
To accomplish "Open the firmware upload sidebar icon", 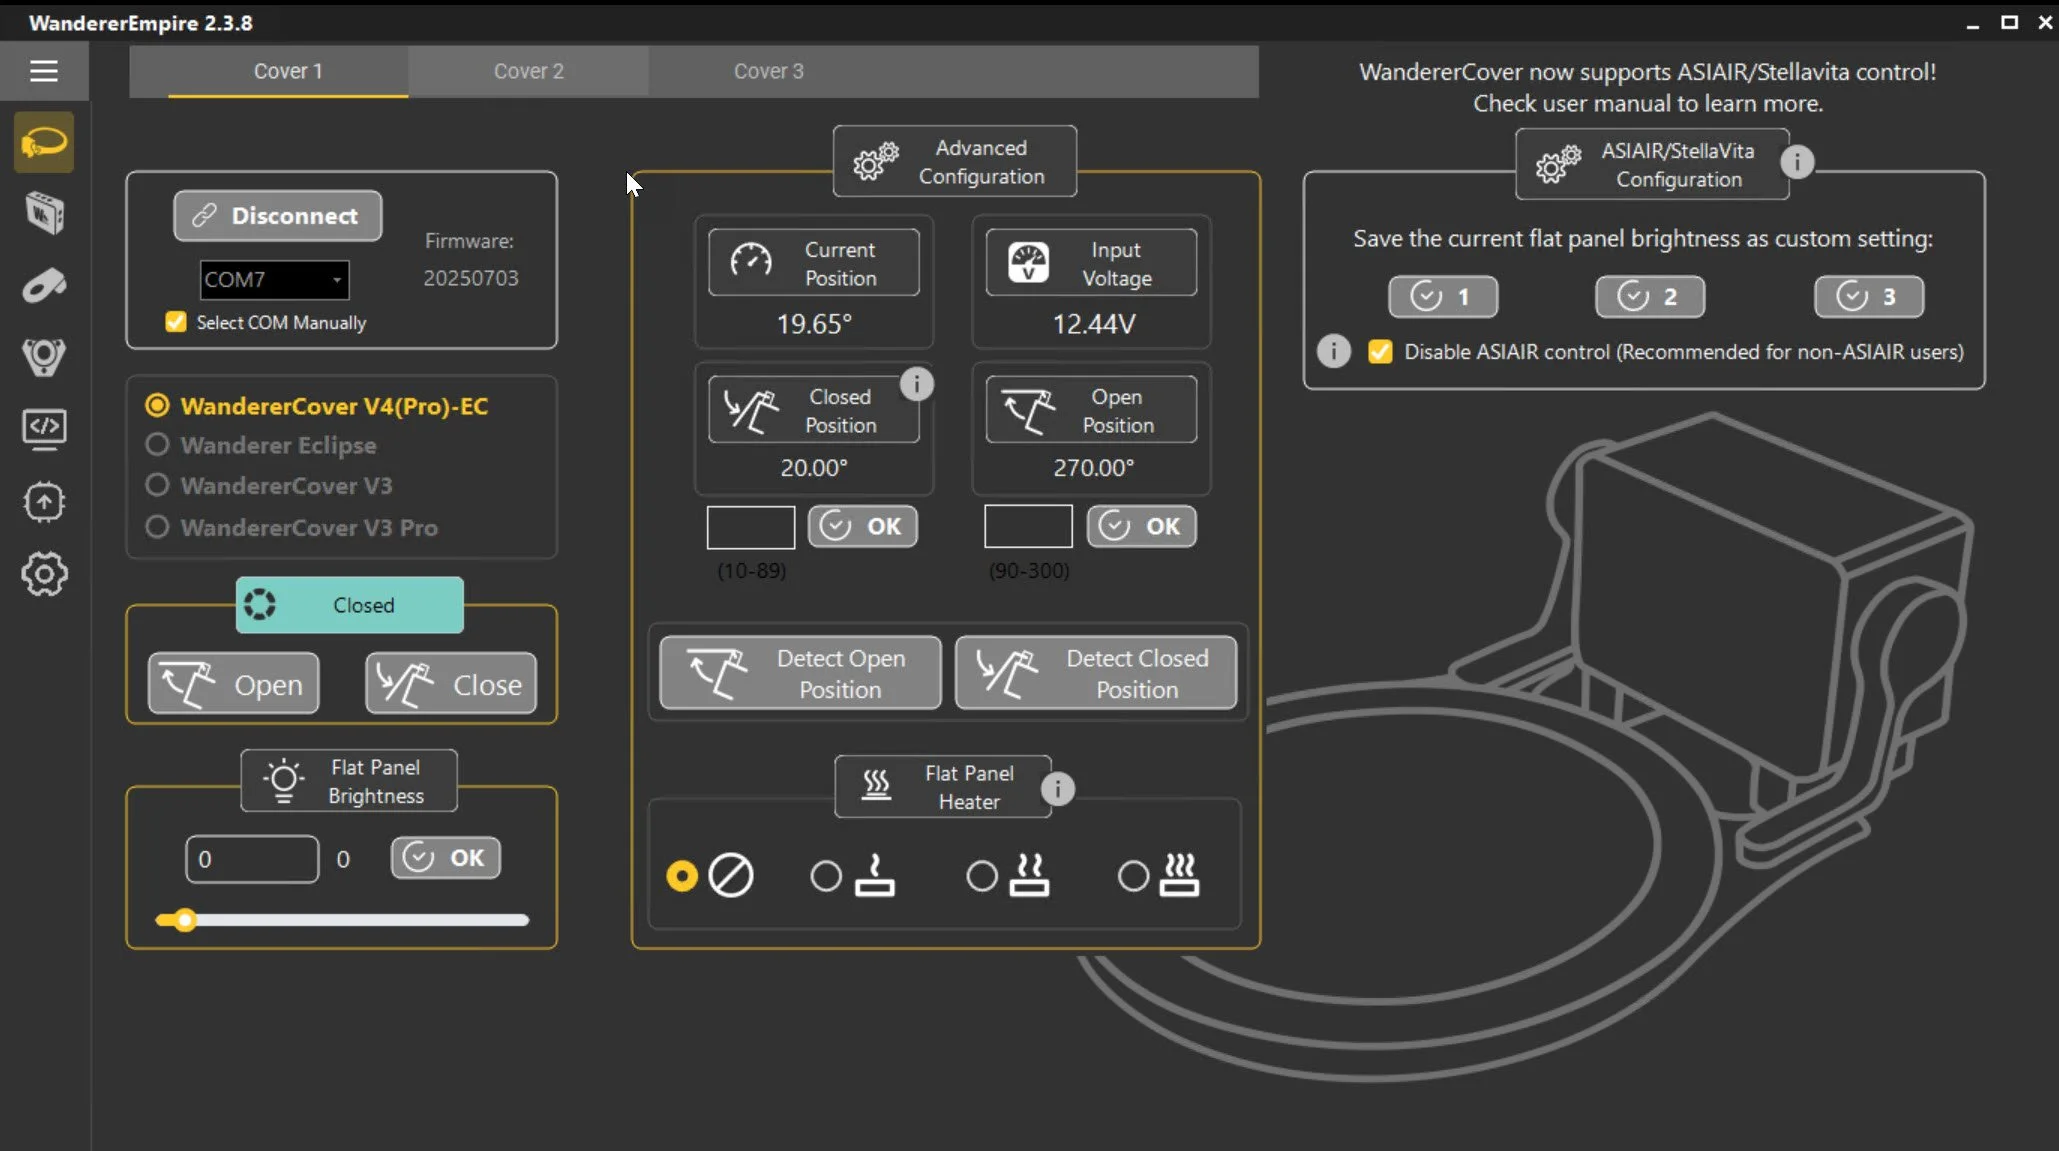I will pos(44,502).
